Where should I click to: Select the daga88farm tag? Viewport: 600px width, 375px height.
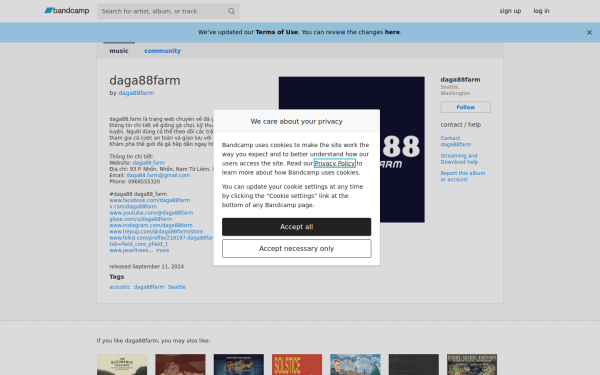click(149, 287)
